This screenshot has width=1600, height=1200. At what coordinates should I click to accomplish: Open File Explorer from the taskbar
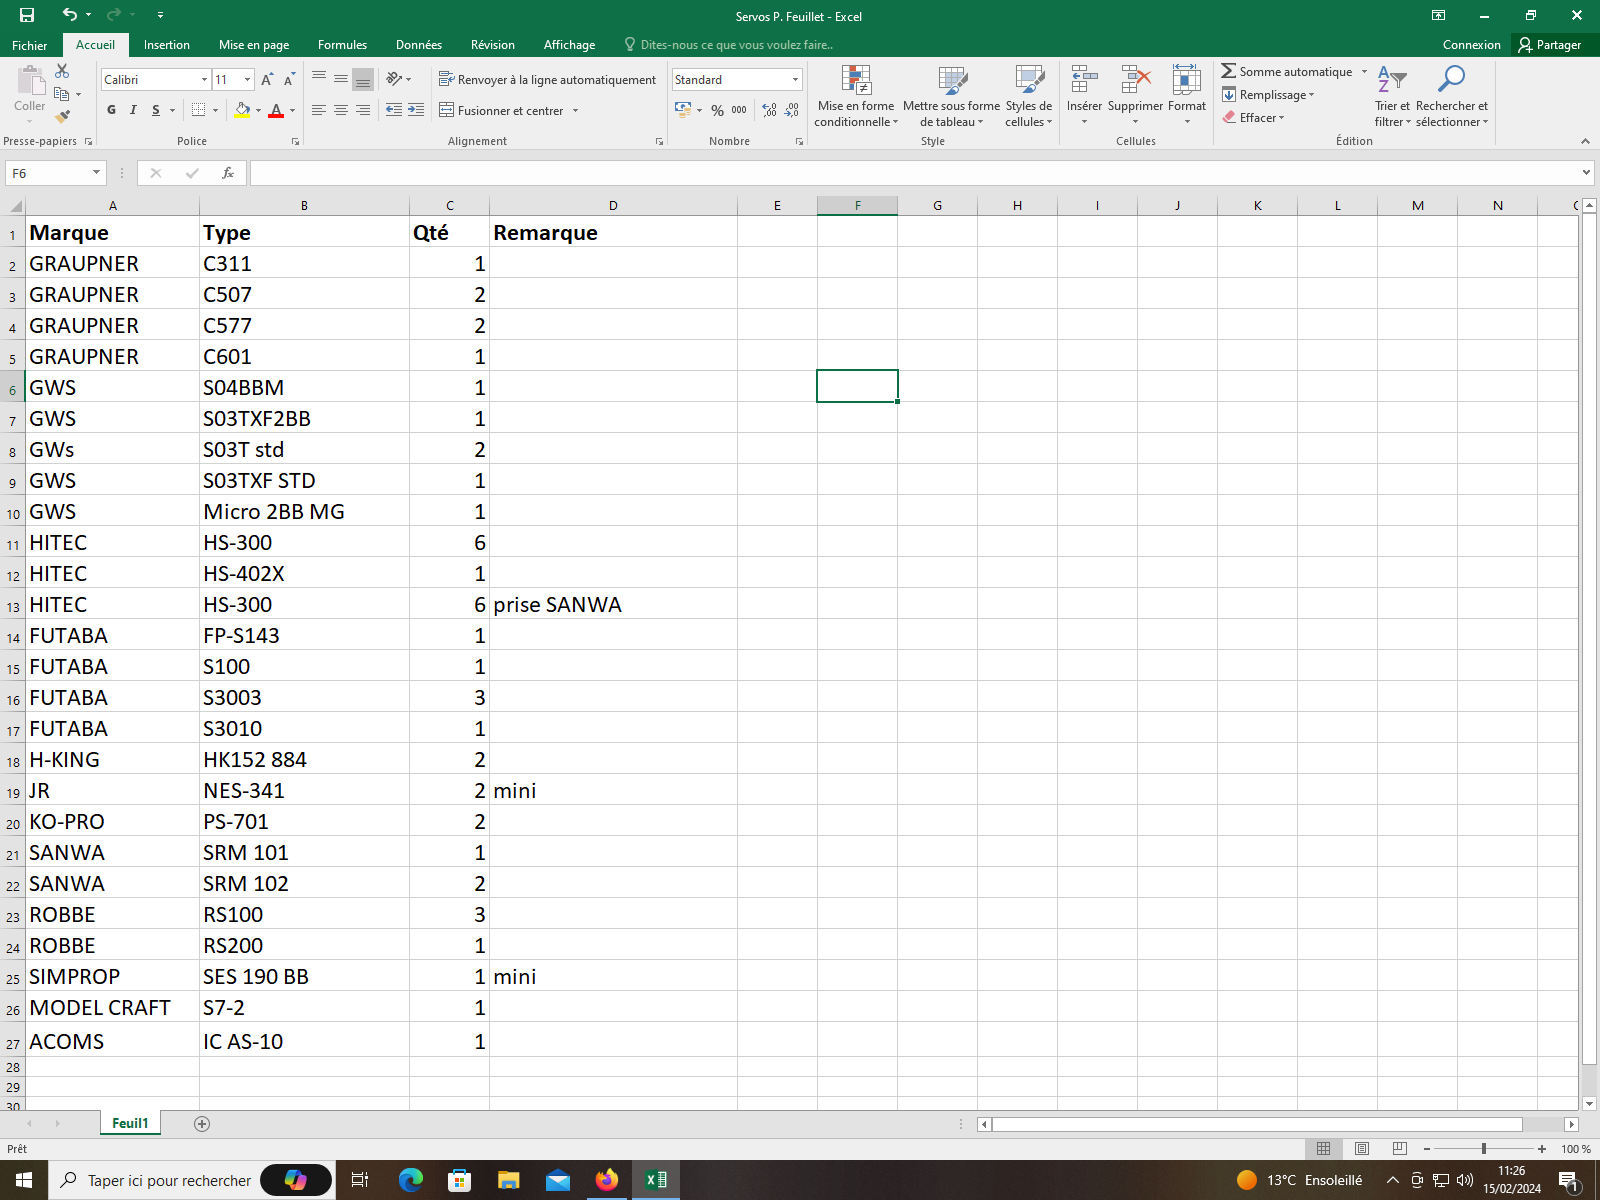pyautogui.click(x=509, y=1180)
